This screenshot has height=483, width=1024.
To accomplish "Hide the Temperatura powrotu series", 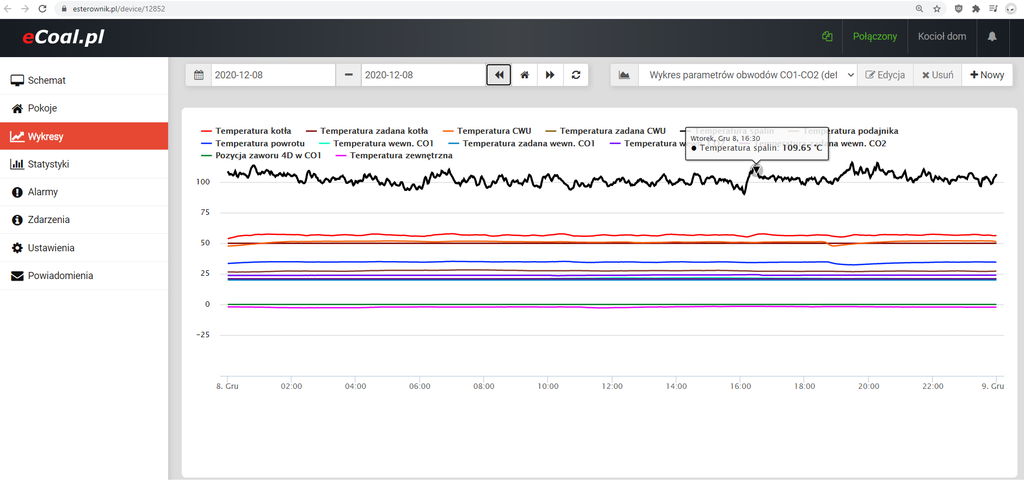I will 252,143.
